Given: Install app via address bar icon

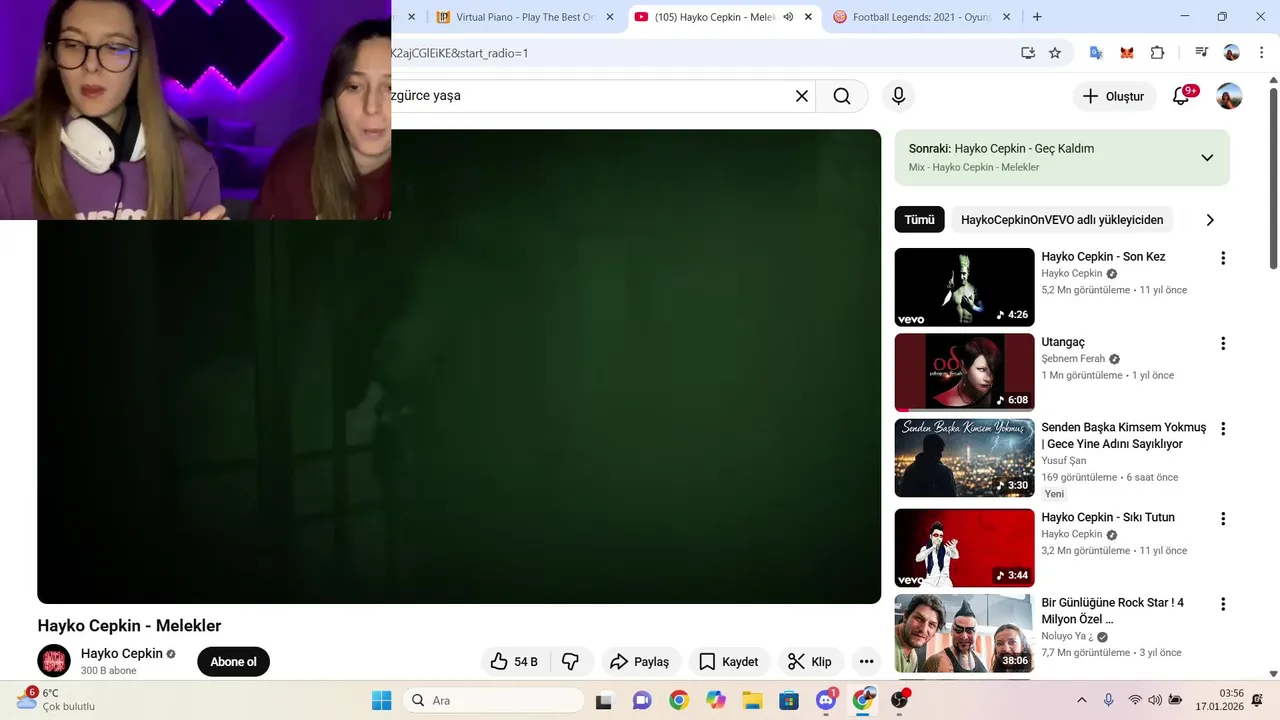Looking at the screenshot, I should pos(1028,53).
